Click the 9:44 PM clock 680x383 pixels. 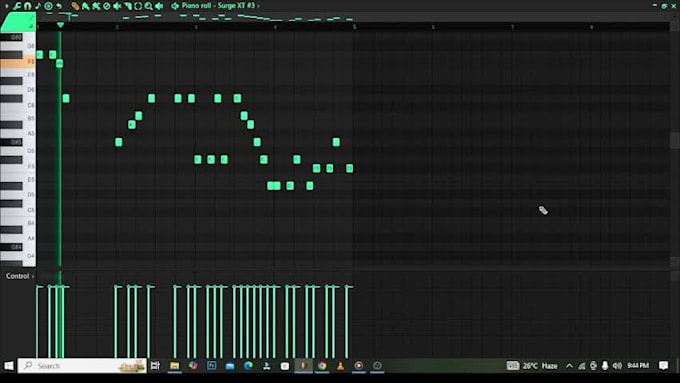tap(638, 366)
